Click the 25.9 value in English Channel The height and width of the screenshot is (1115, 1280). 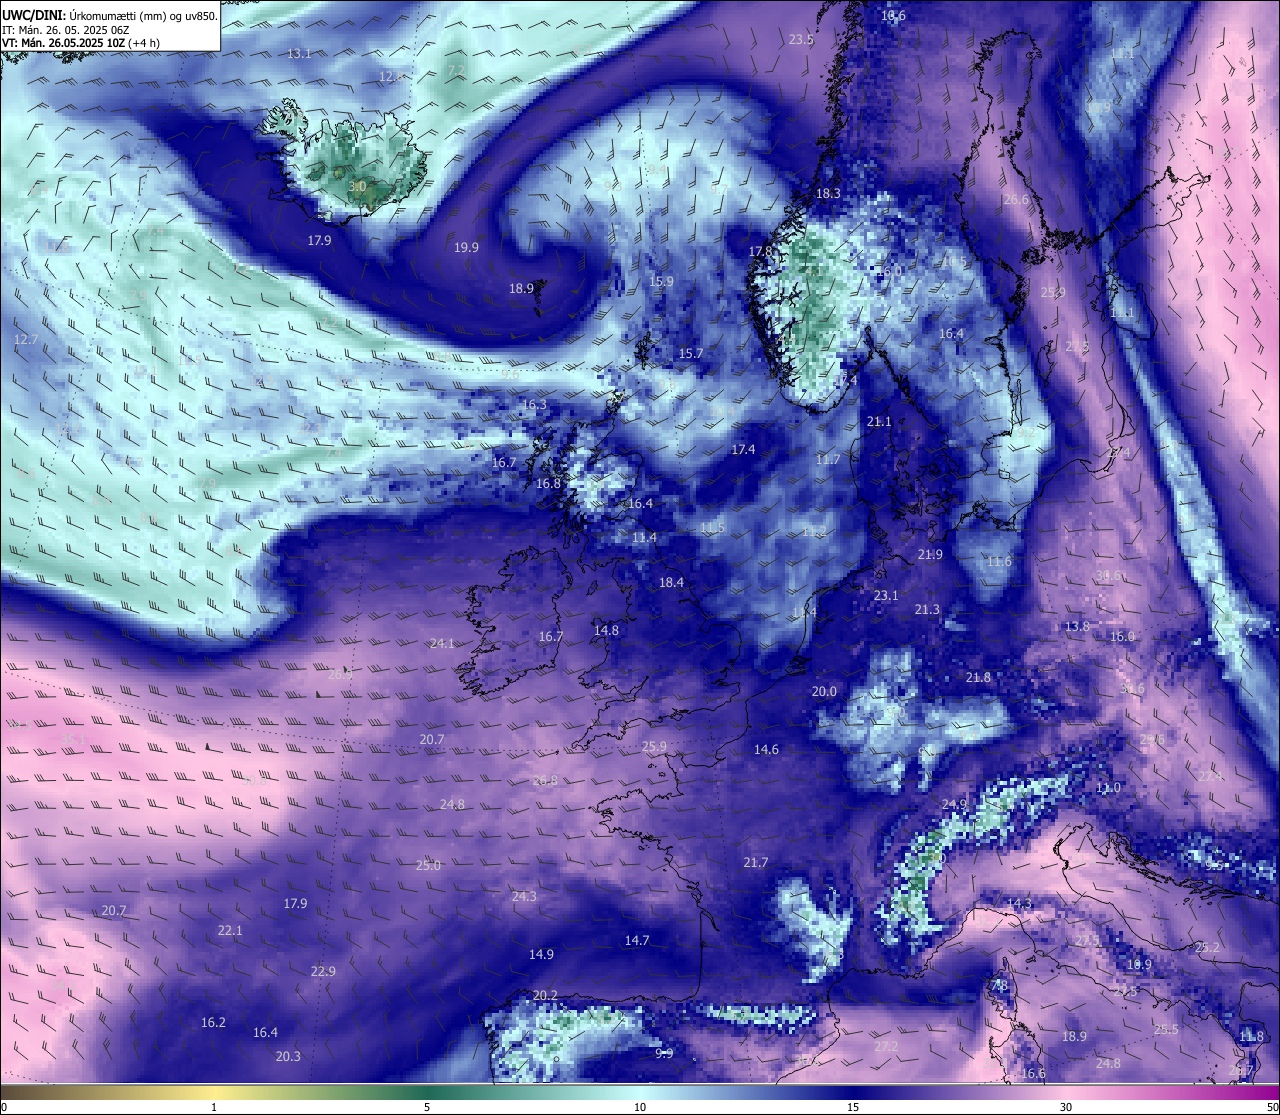[x=654, y=746]
